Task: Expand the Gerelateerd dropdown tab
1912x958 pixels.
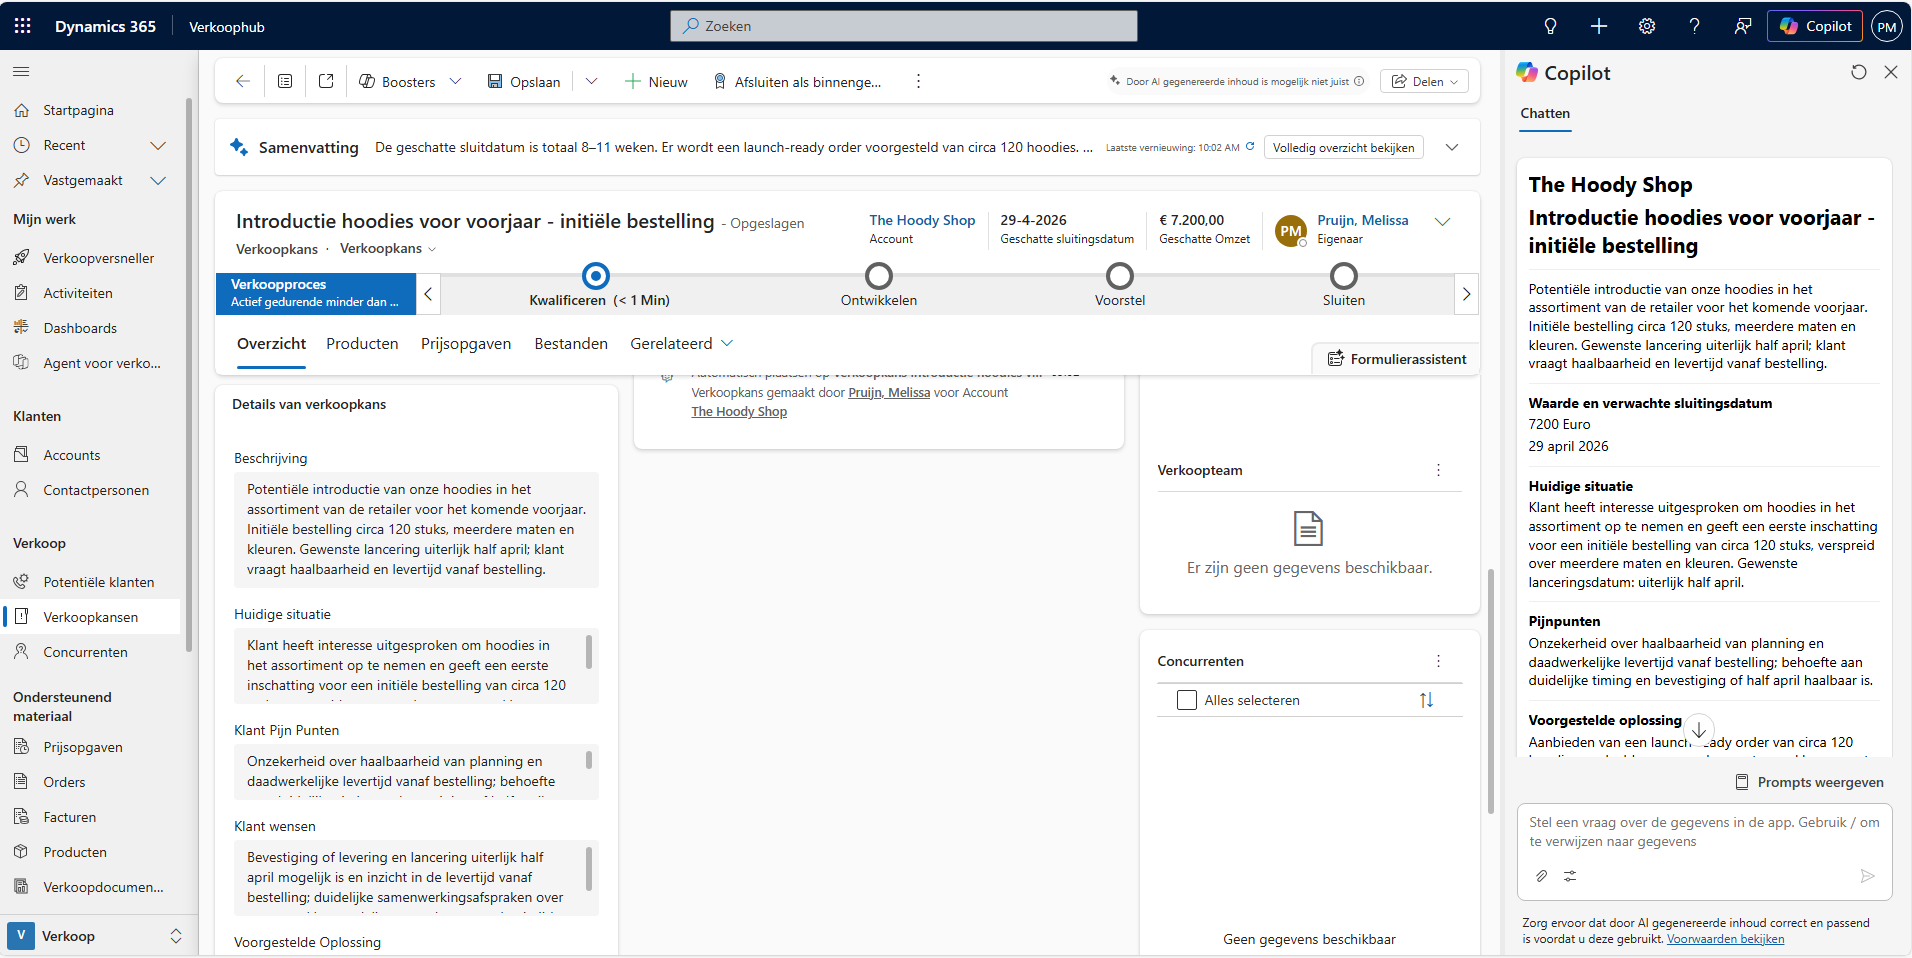Action: [681, 344]
